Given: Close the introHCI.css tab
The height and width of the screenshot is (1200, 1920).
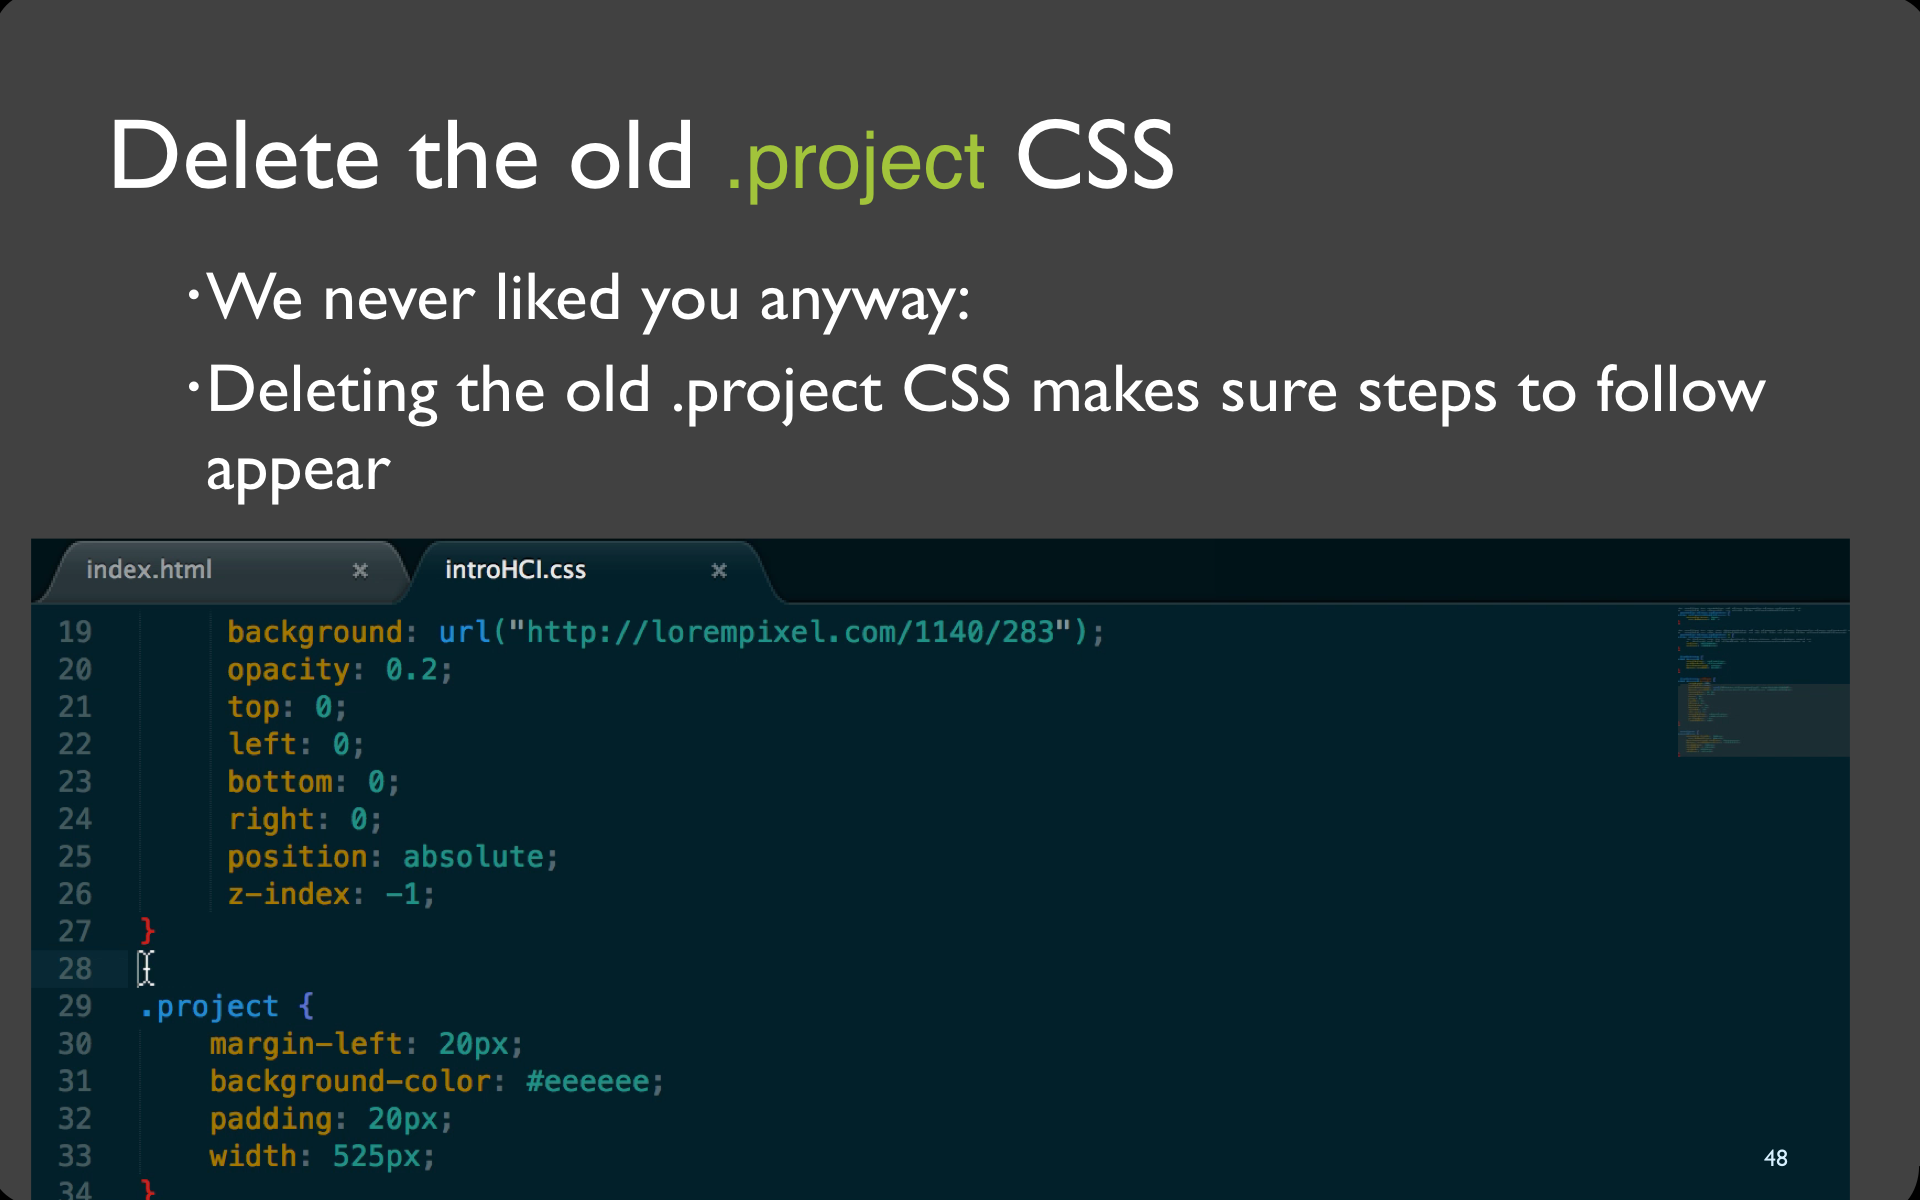Looking at the screenshot, I should point(719,570).
